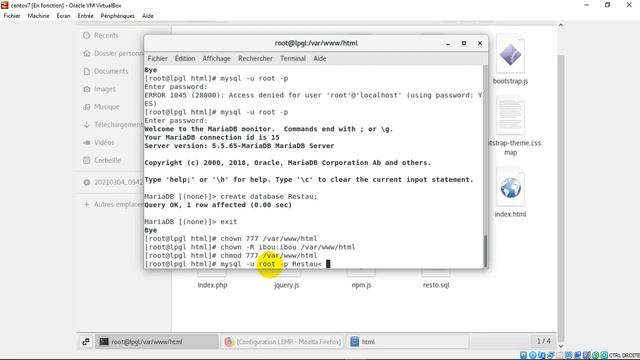Open the Aide menu in VirtualBox
The width and height of the screenshot is (640, 360).
[148, 16]
